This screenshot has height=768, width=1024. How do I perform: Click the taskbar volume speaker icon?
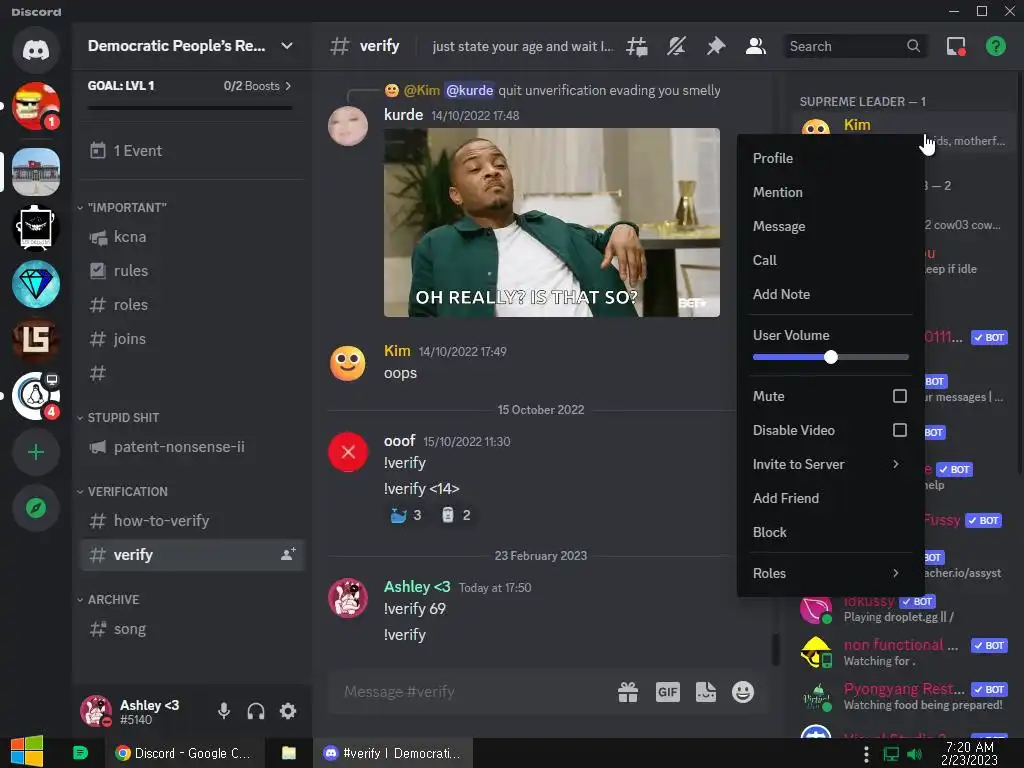(914, 754)
